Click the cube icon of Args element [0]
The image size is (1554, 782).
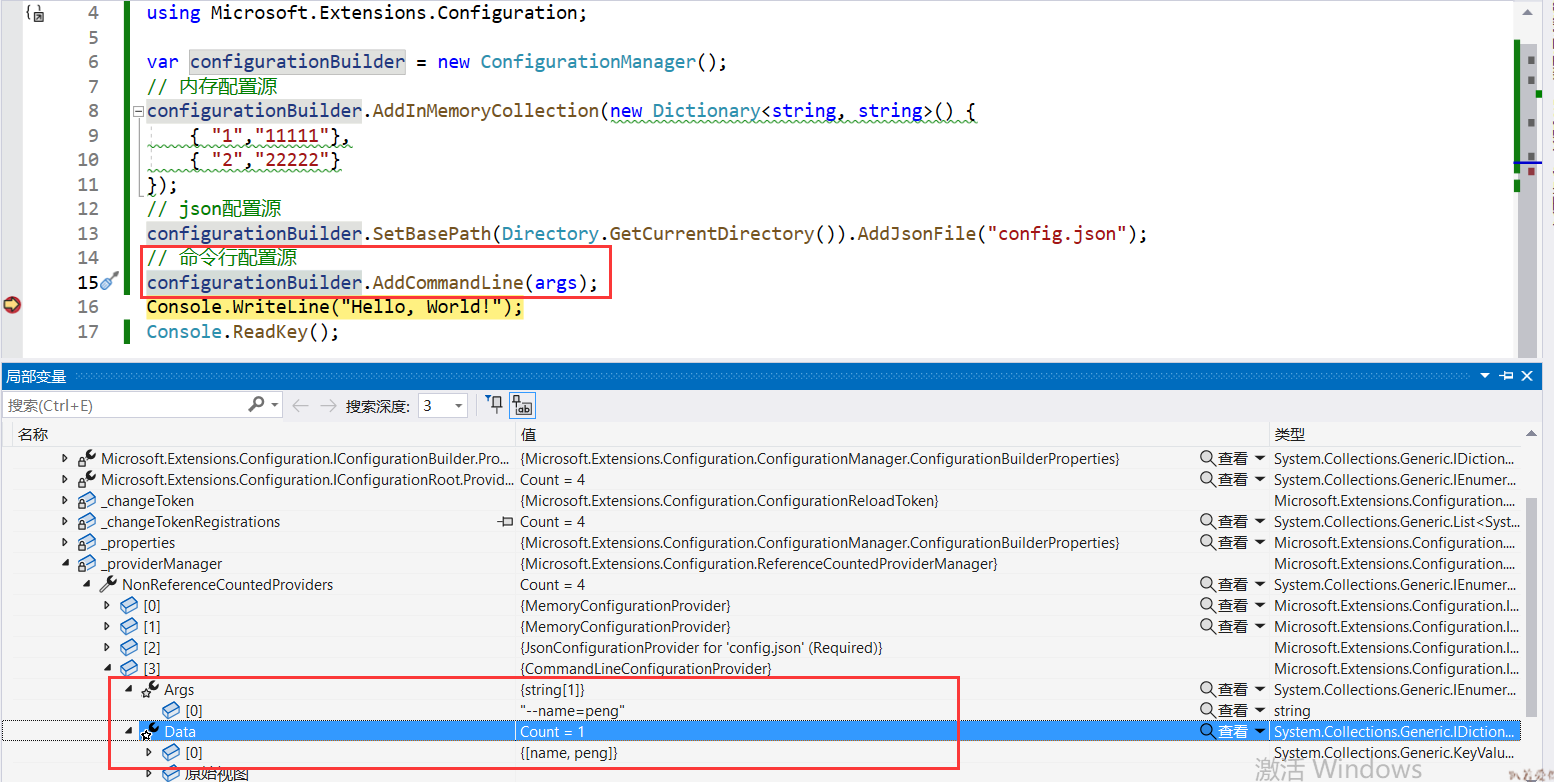tap(171, 710)
